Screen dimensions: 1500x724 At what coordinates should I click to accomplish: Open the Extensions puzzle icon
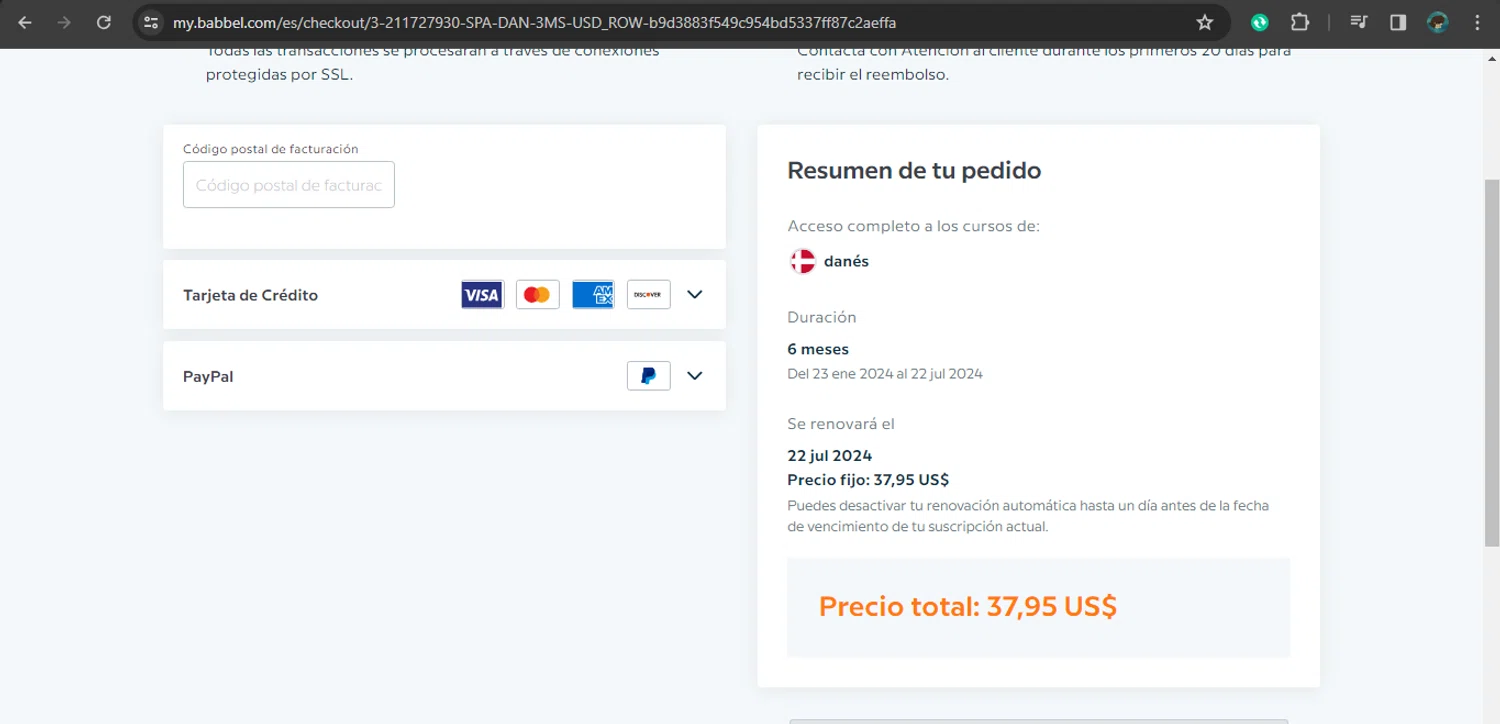[x=1299, y=22]
